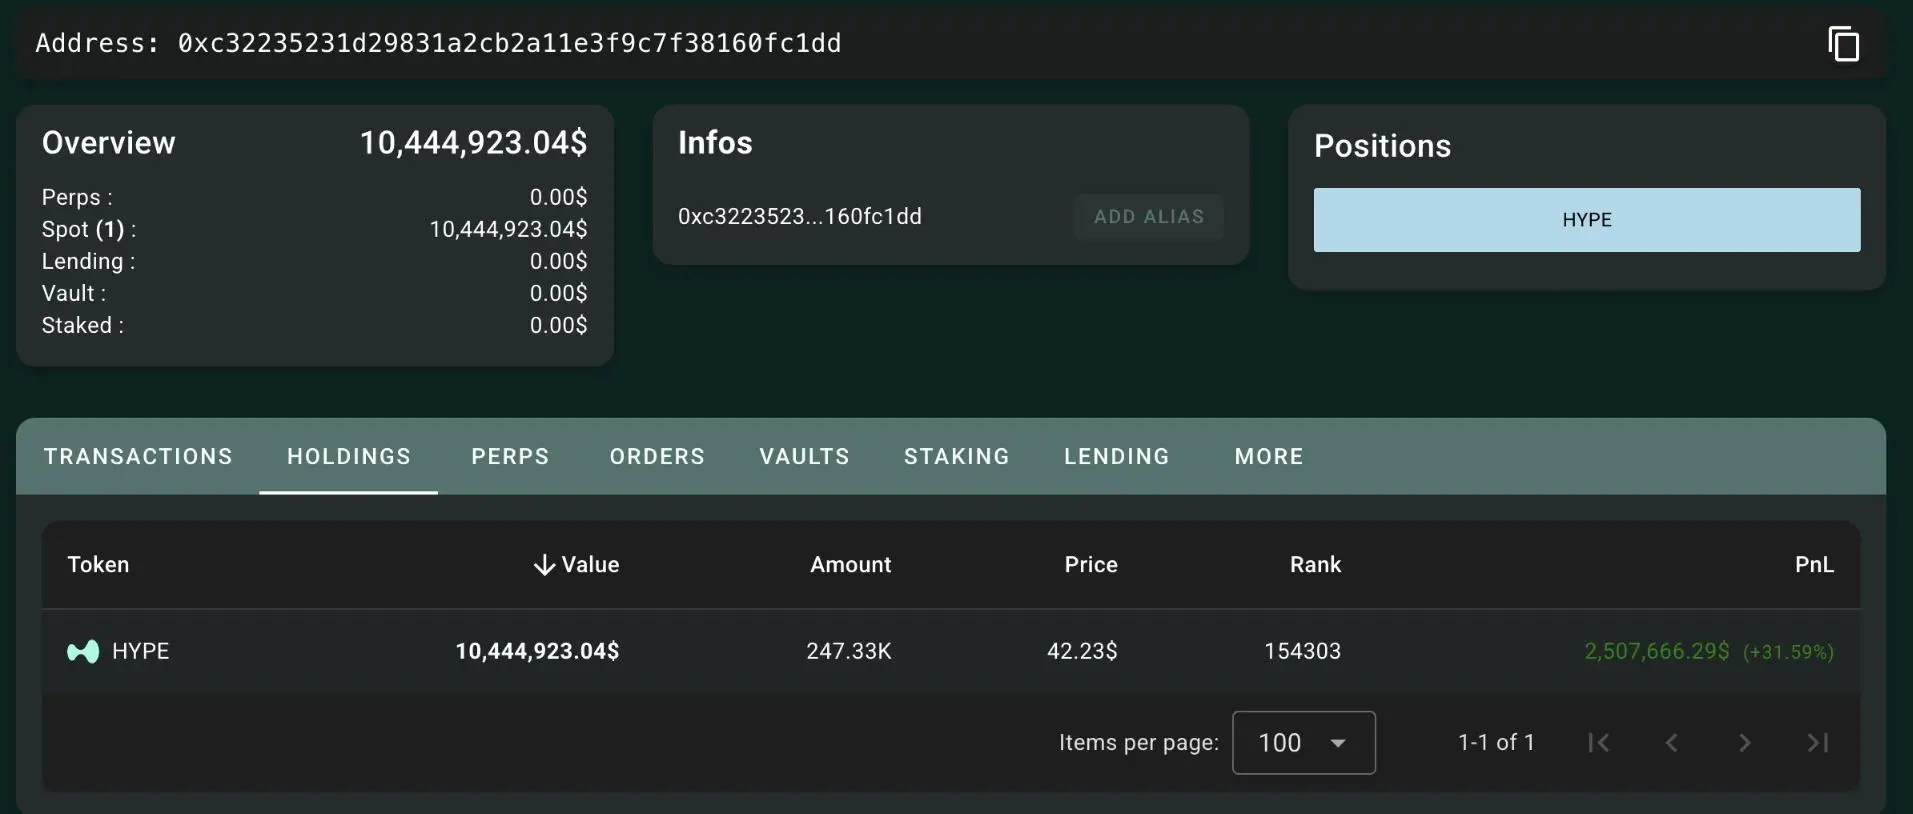The image size is (1913, 814).
Task: View the Staking tab
Action: pos(957,457)
